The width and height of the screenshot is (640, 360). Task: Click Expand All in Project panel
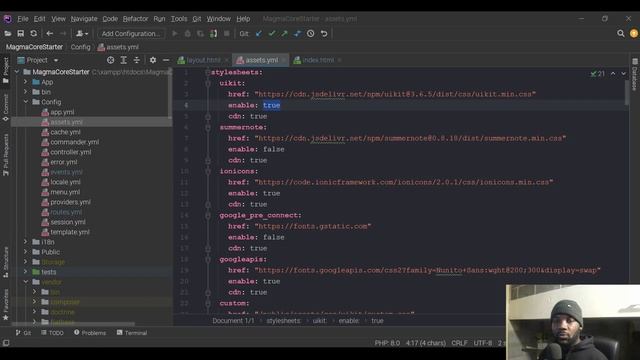123,60
